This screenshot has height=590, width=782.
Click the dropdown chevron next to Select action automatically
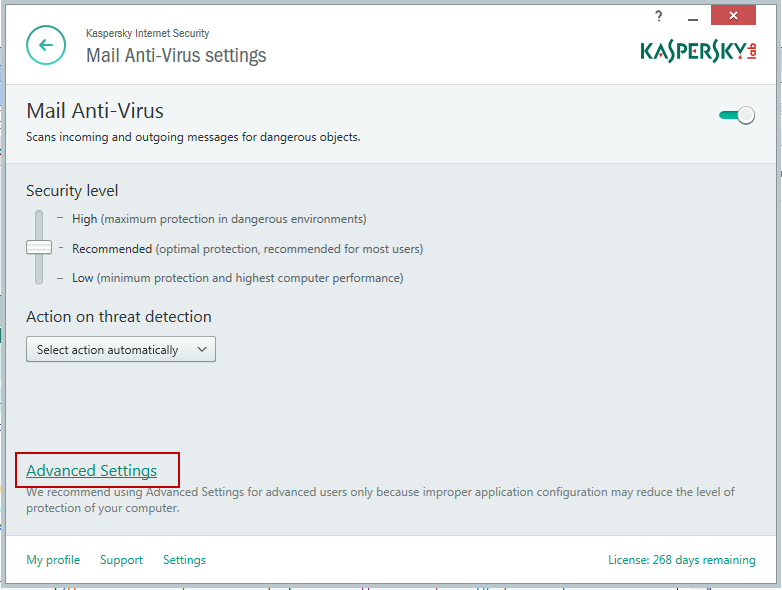click(x=202, y=349)
